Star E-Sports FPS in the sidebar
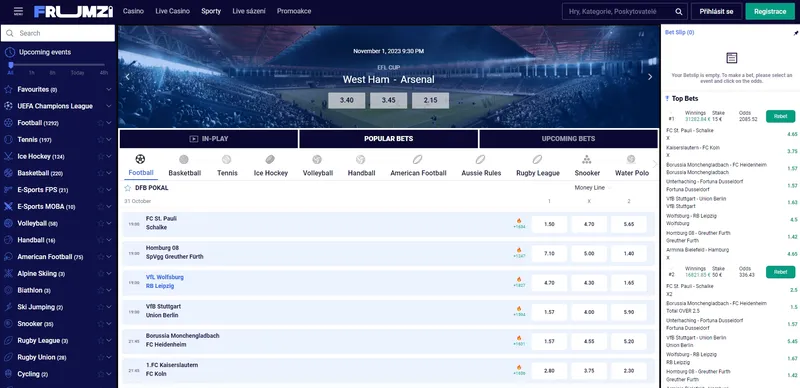 click(x=101, y=190)
